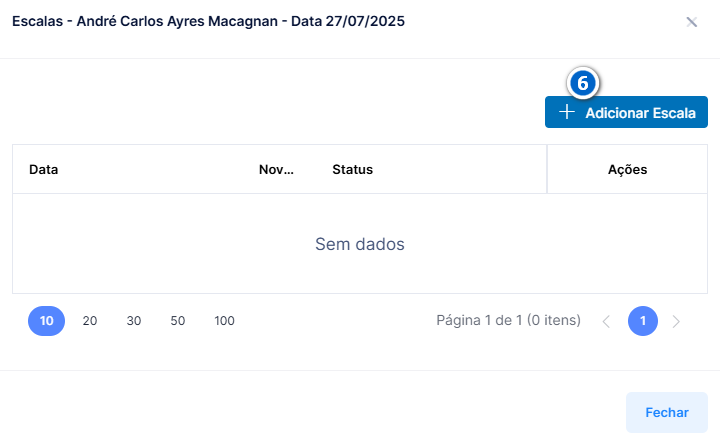The height and width of the screenshot is (440, 720).
Task: Click the Página 1 de 1 page info
Action: pos(508,320)
